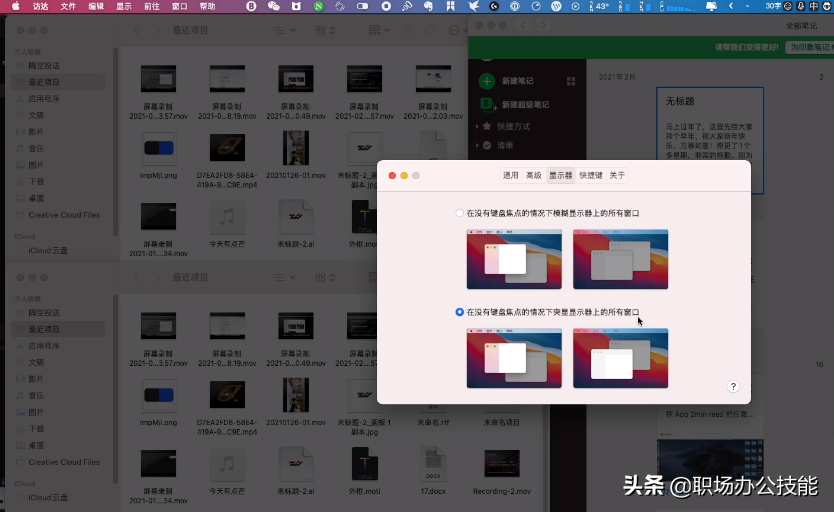Select 下载 in upper Finder sidebar
This screenshot has width=834, height=512.
pyautogui.click(x=57, y=182)
